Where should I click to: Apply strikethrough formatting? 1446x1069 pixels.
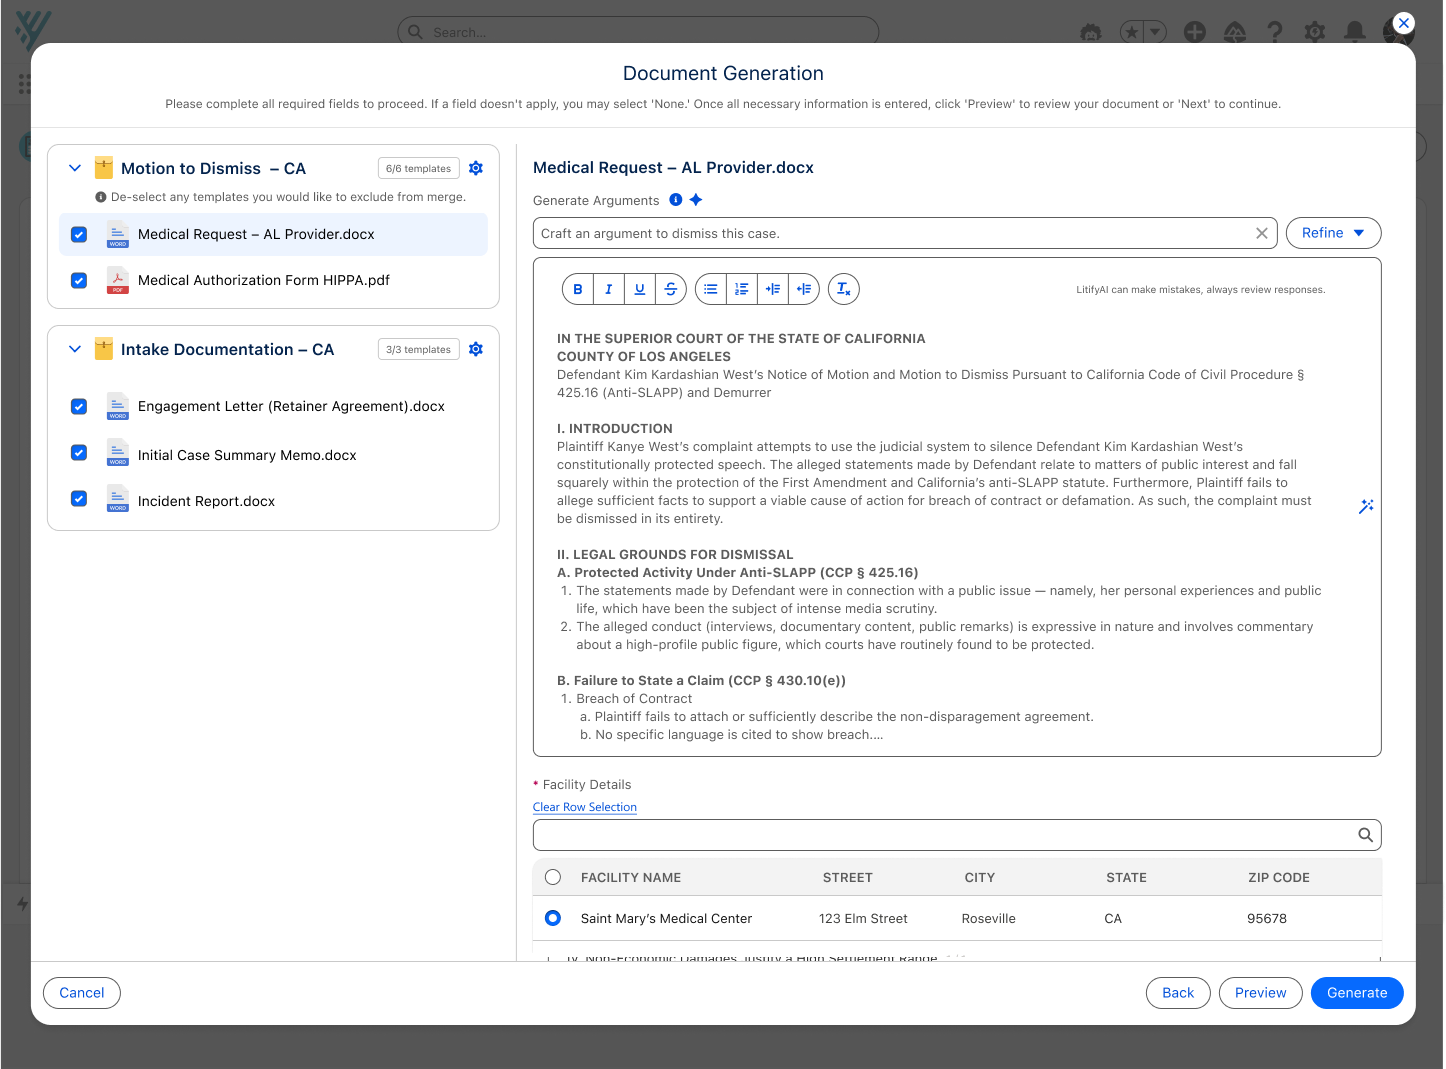tap(671, 289)
